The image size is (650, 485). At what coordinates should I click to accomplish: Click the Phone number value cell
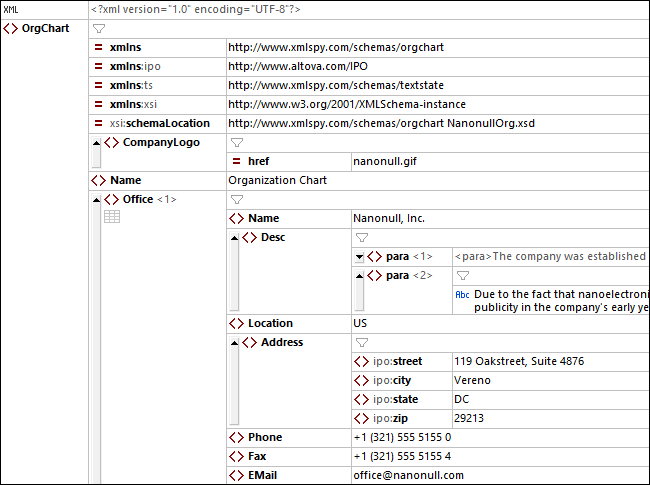pyautogui.click(x=402, y=438)
